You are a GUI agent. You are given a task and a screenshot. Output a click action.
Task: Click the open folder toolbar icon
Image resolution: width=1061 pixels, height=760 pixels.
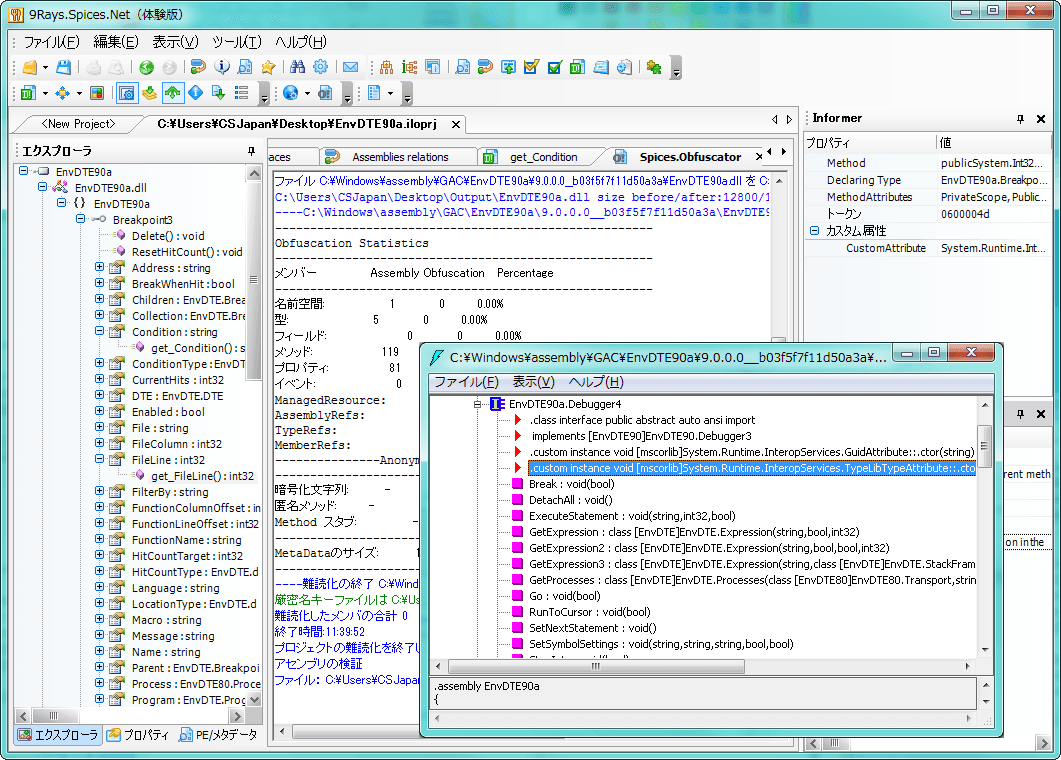click(x=29, y=67)
